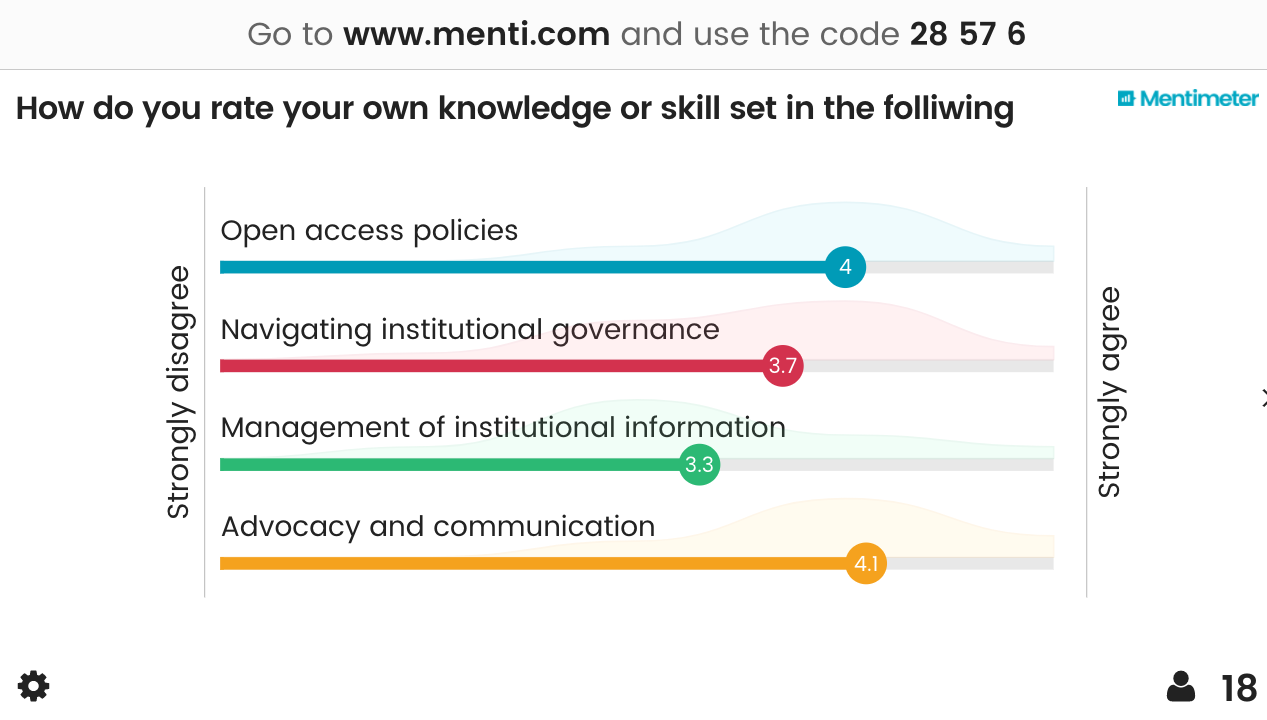This screenshot has width=1267, height=720.
Task: Click the www.menti.com address text
Action: coord(476,35)
